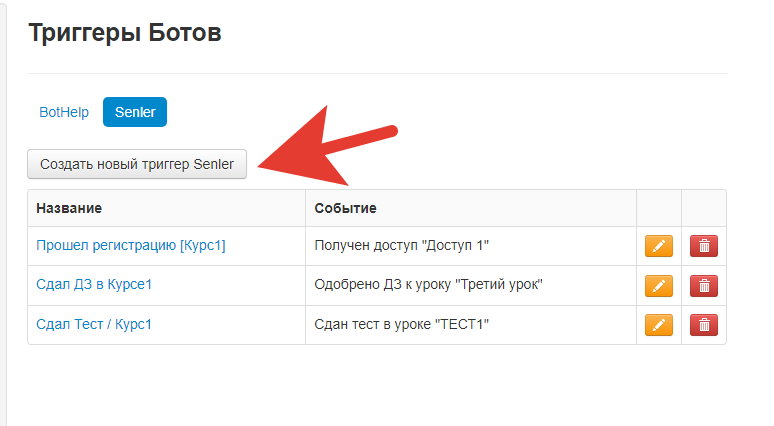Click the "Название" column header
Viewport: 774px width, 426px height.
pyautogui.click(x=69, y=208)
